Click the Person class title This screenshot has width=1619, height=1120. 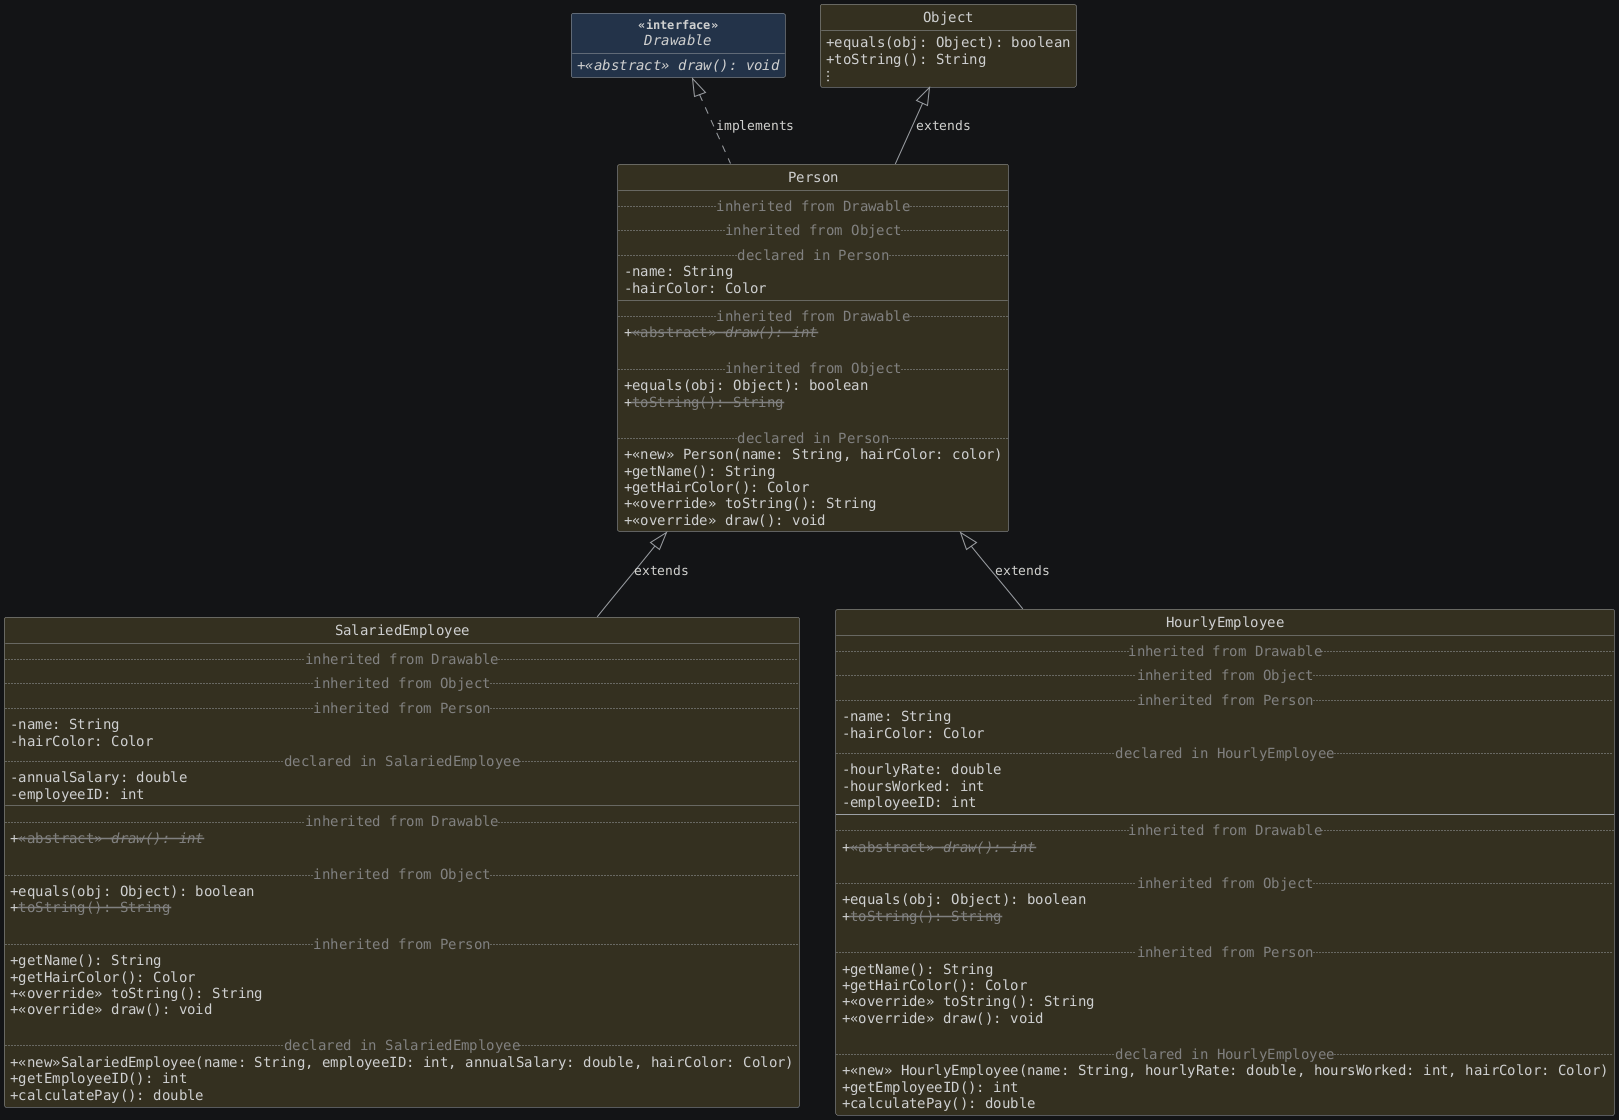[x=813, y=178]
